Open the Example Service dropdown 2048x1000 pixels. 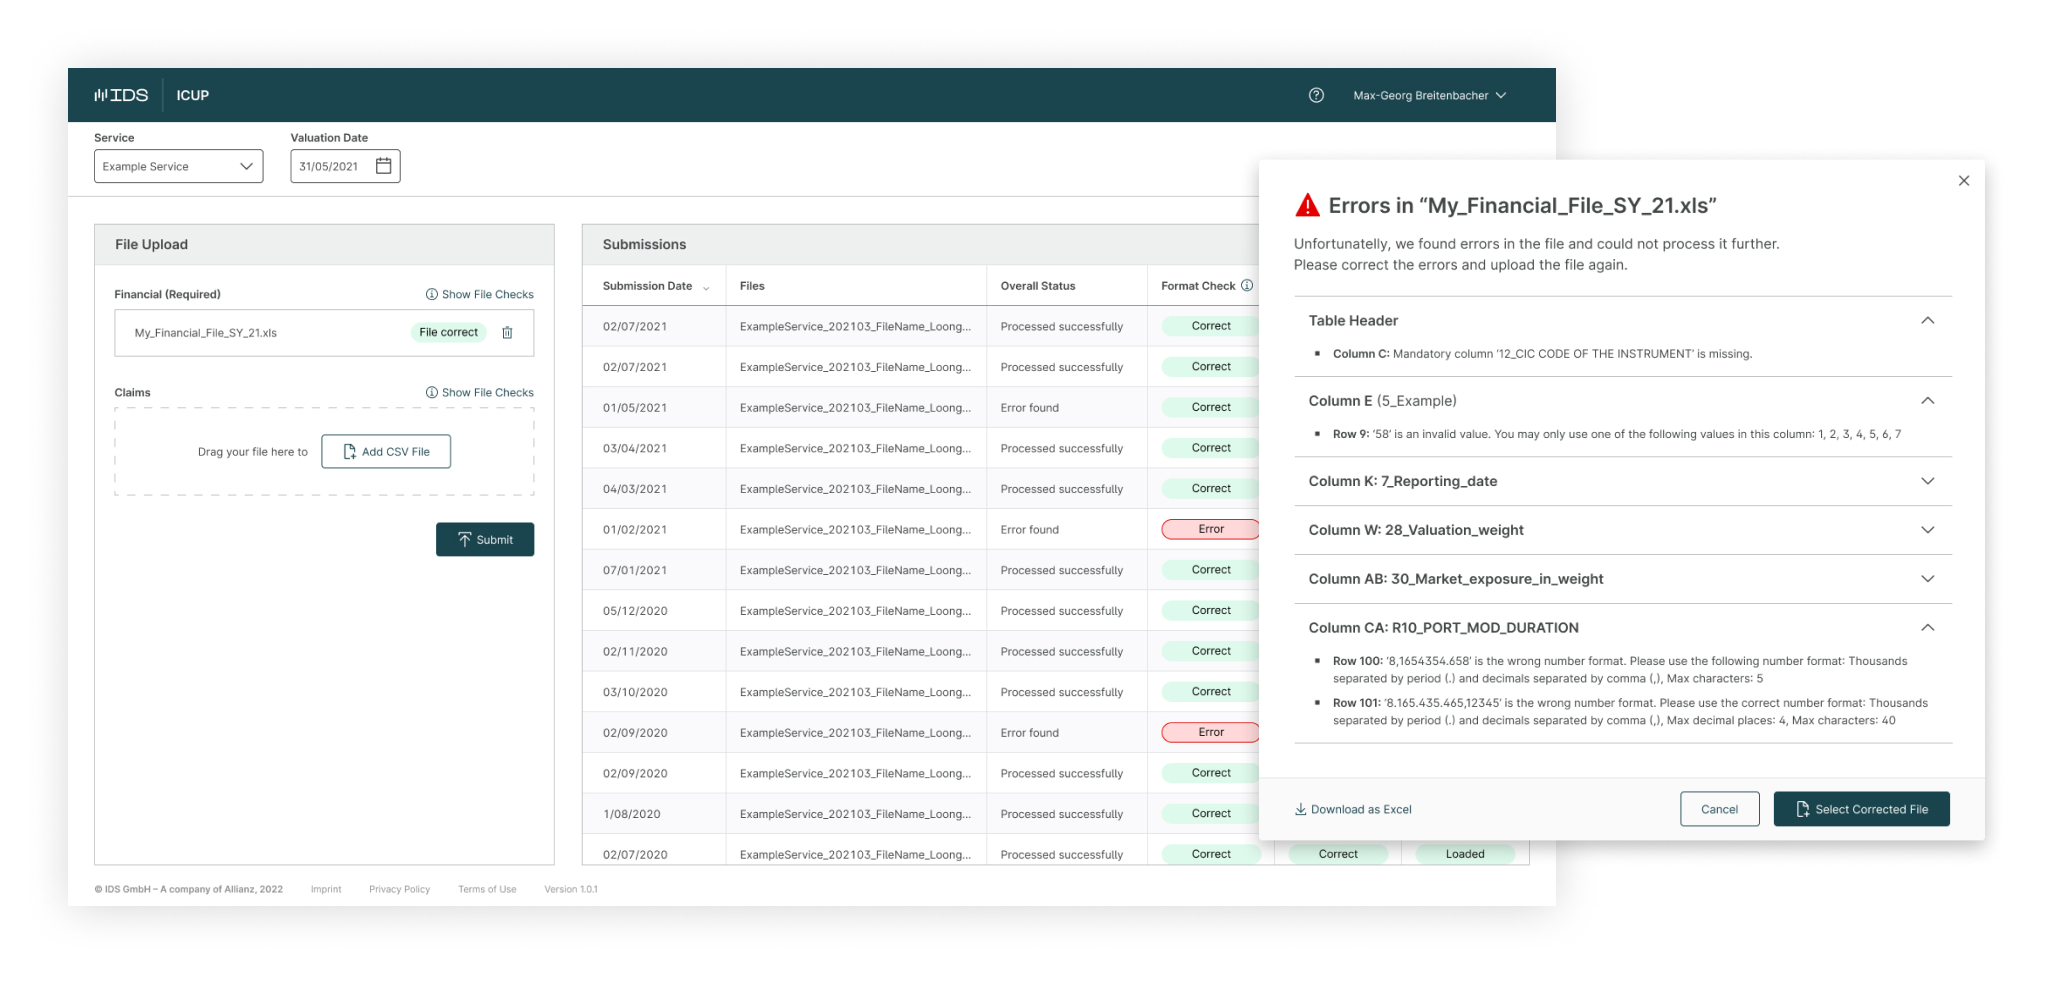click(179, 166)
